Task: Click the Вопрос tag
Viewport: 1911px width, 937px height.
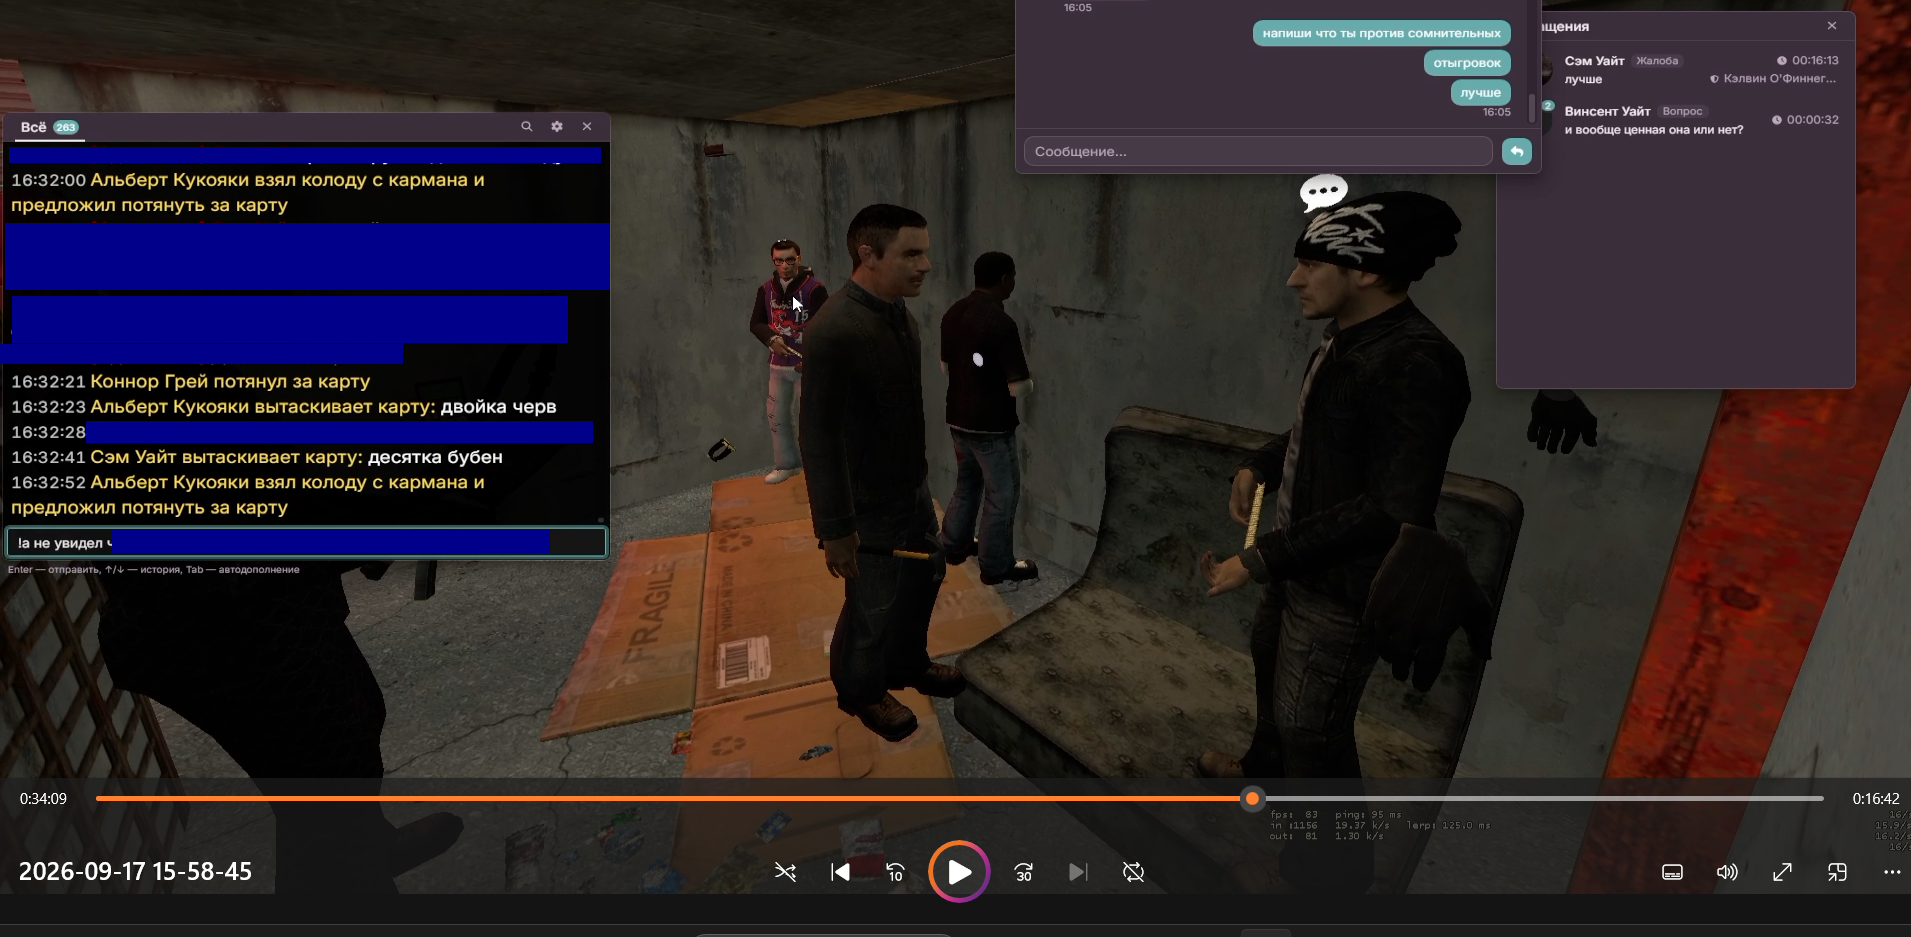Action: [1682, 111]
